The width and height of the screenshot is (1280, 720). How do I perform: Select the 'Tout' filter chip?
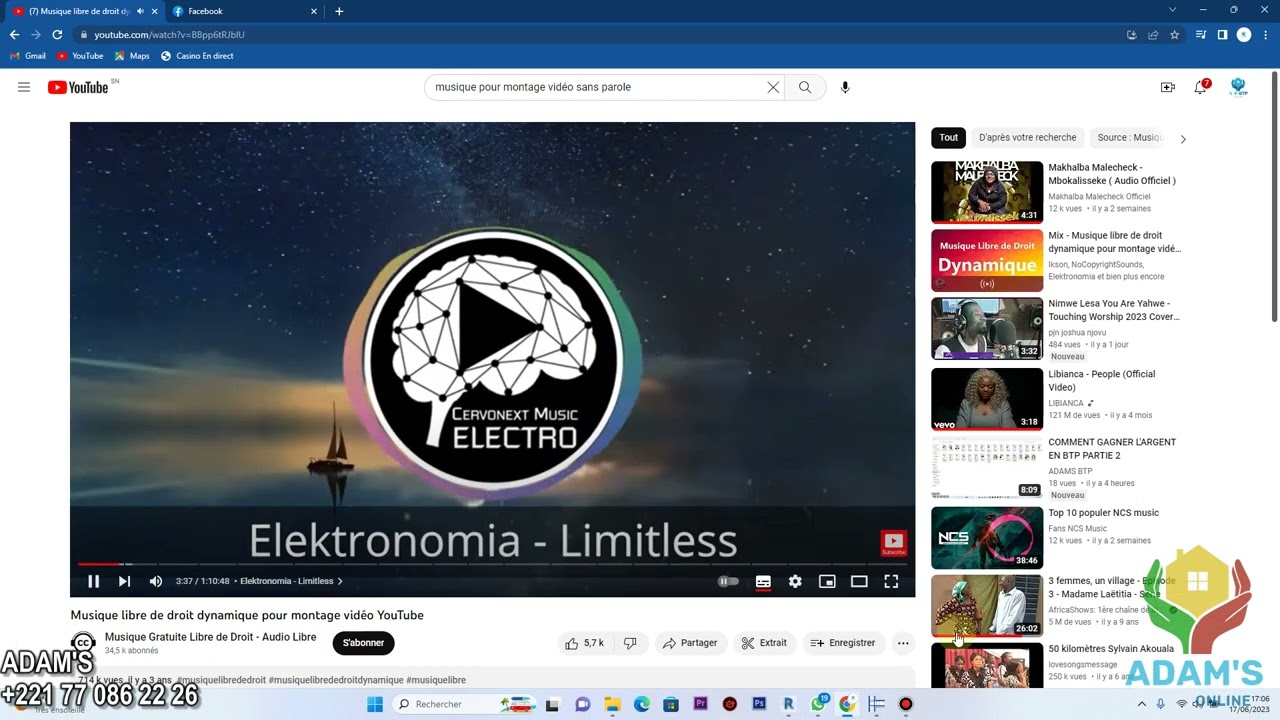949,138
